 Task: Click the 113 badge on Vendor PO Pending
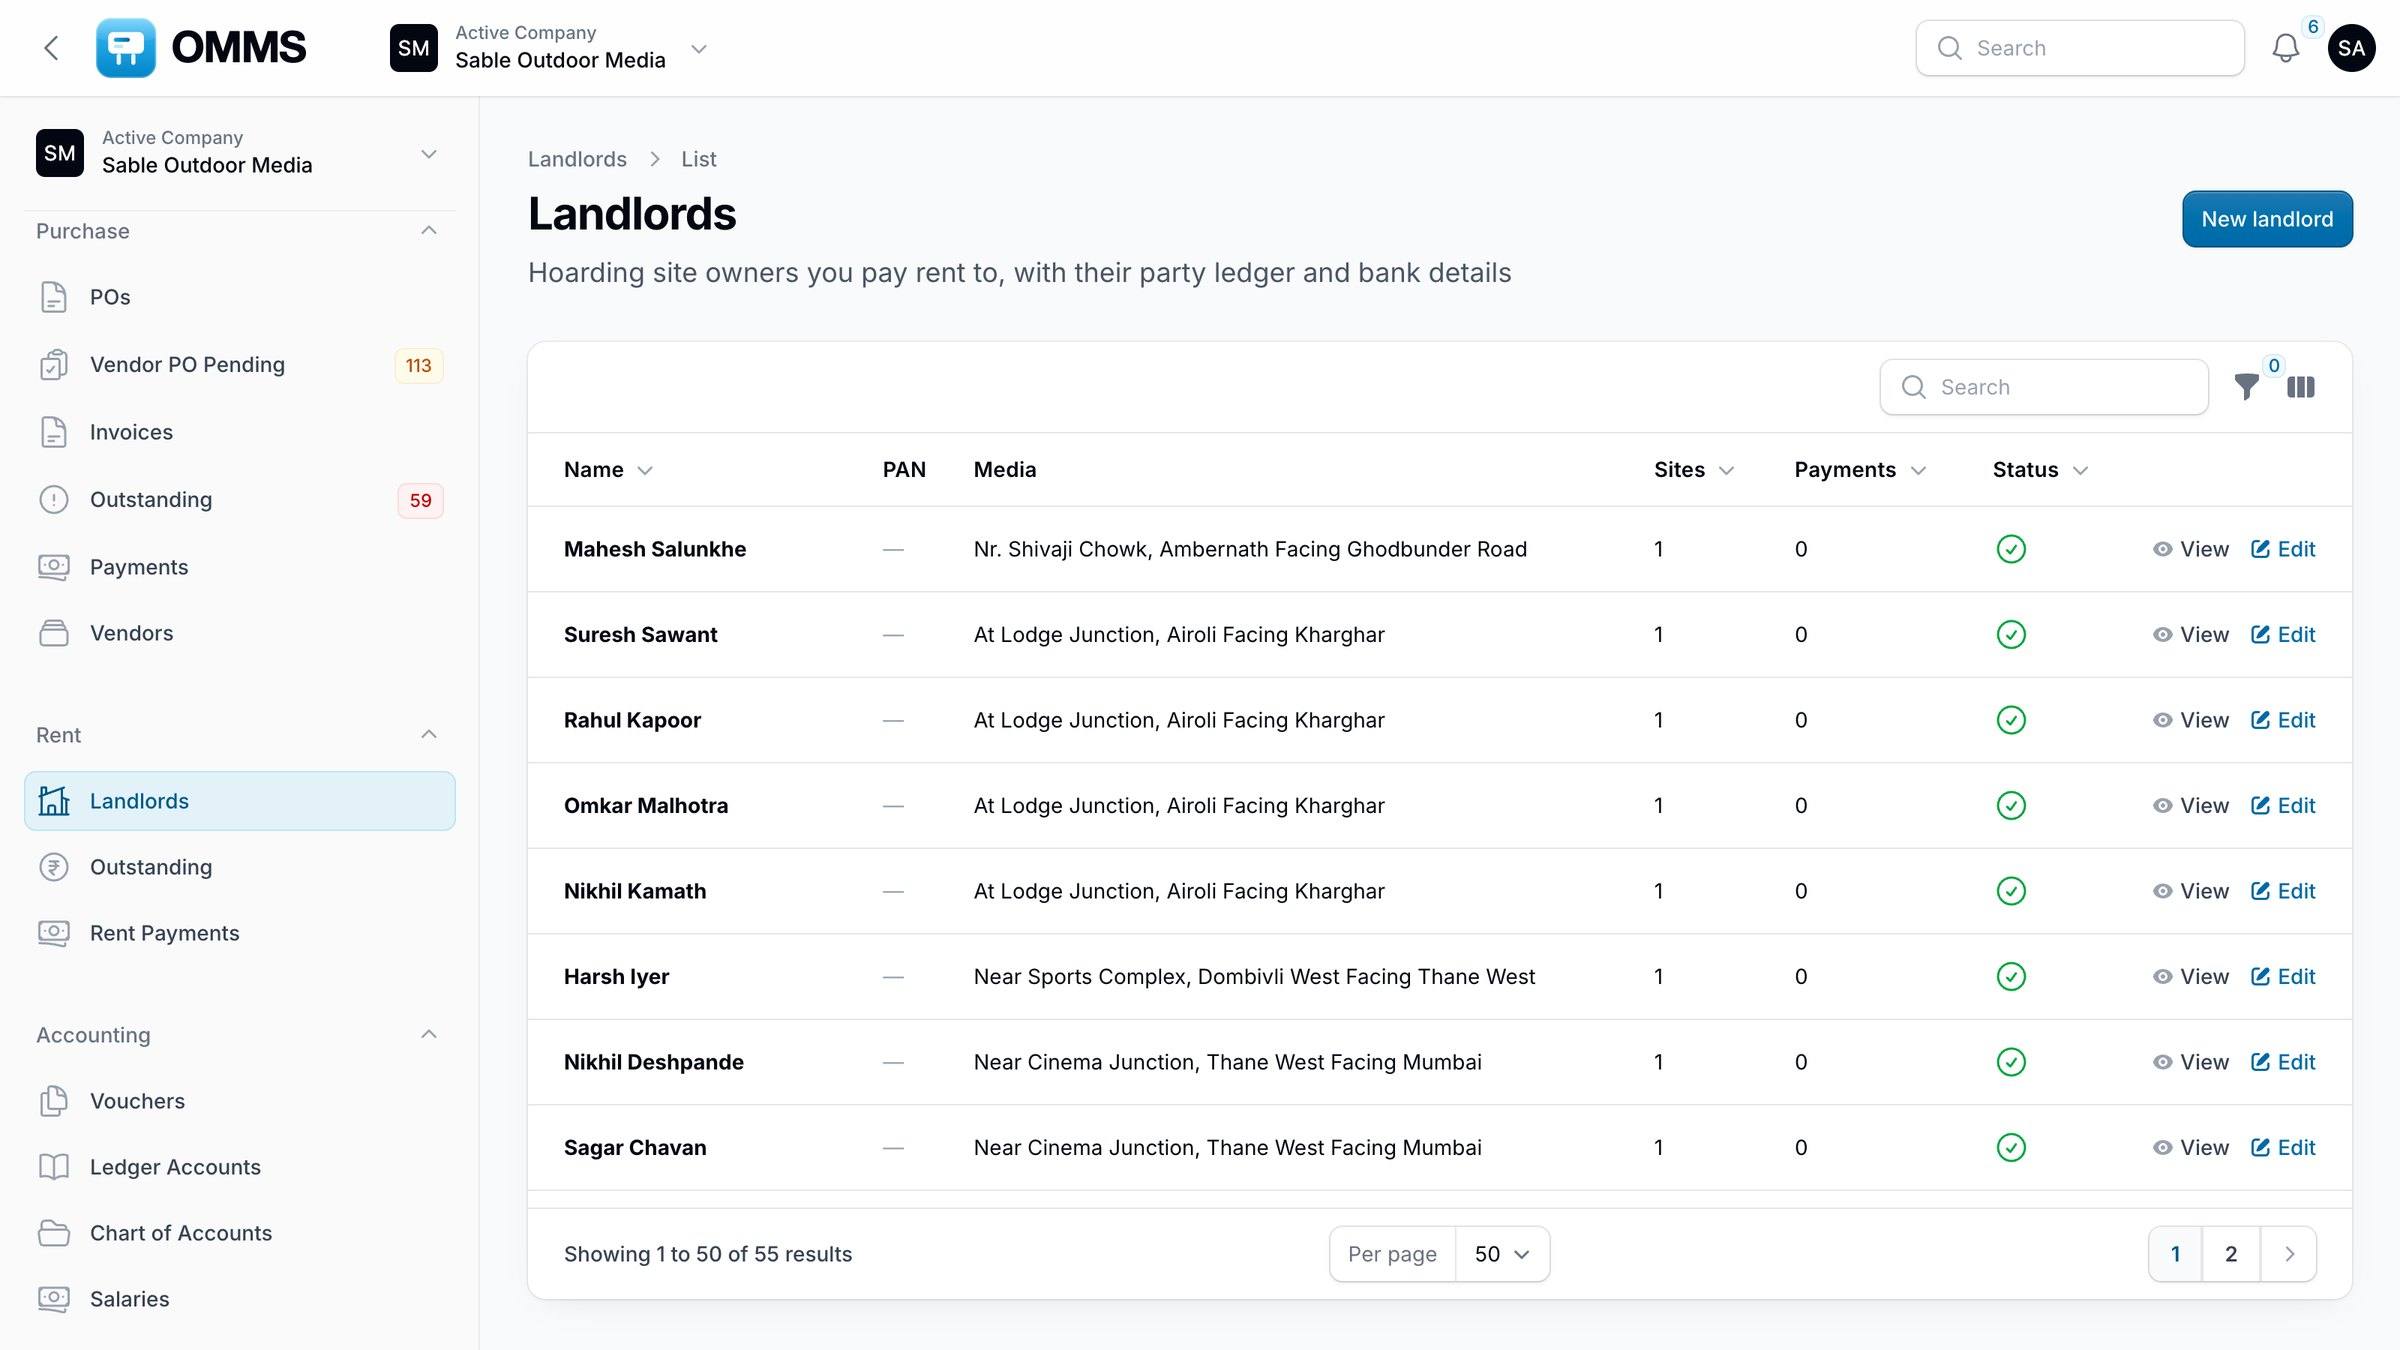419,365
